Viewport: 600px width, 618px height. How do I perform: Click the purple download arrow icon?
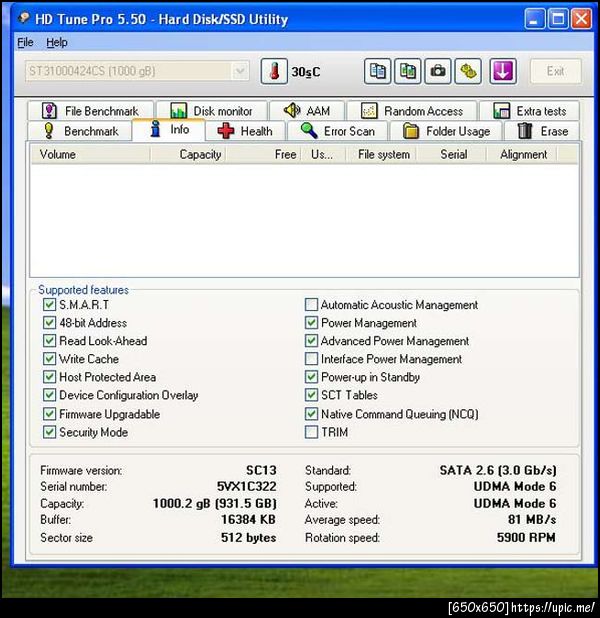pos(503,71)
